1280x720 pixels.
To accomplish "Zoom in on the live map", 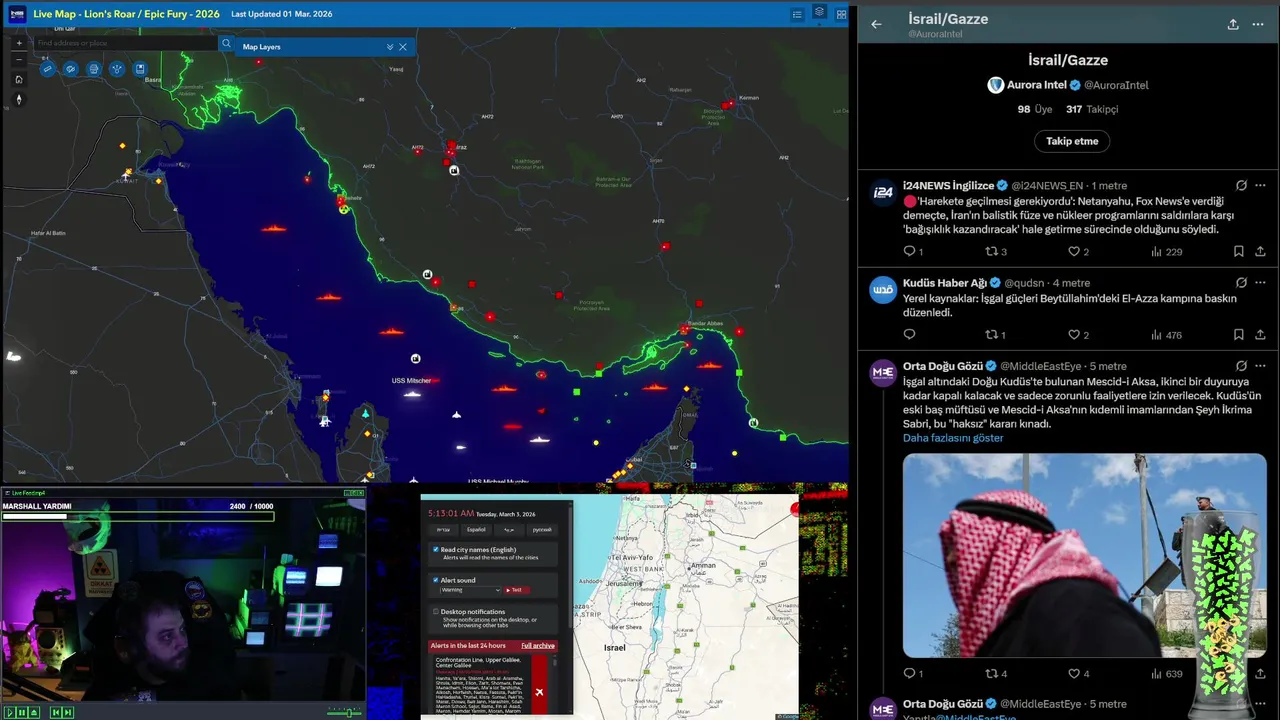I will point(18,43).
